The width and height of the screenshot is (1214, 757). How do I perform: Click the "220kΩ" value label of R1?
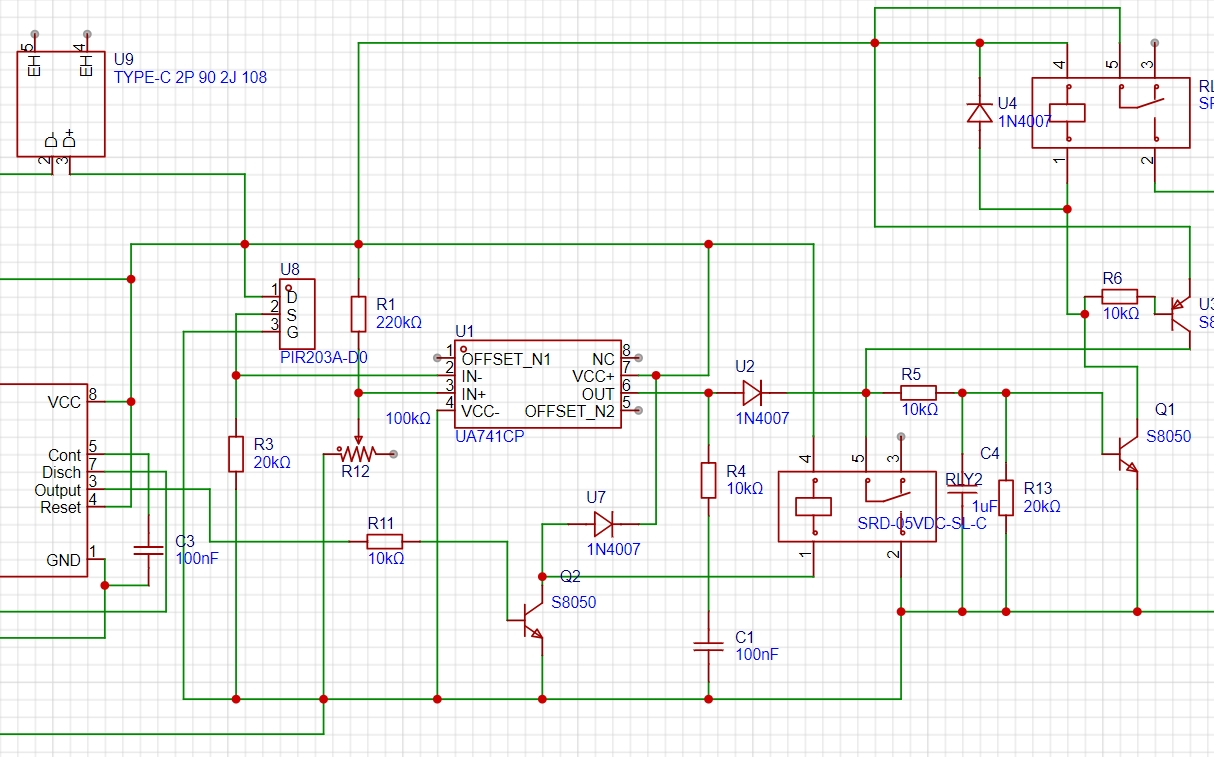(x=398, y=323)
